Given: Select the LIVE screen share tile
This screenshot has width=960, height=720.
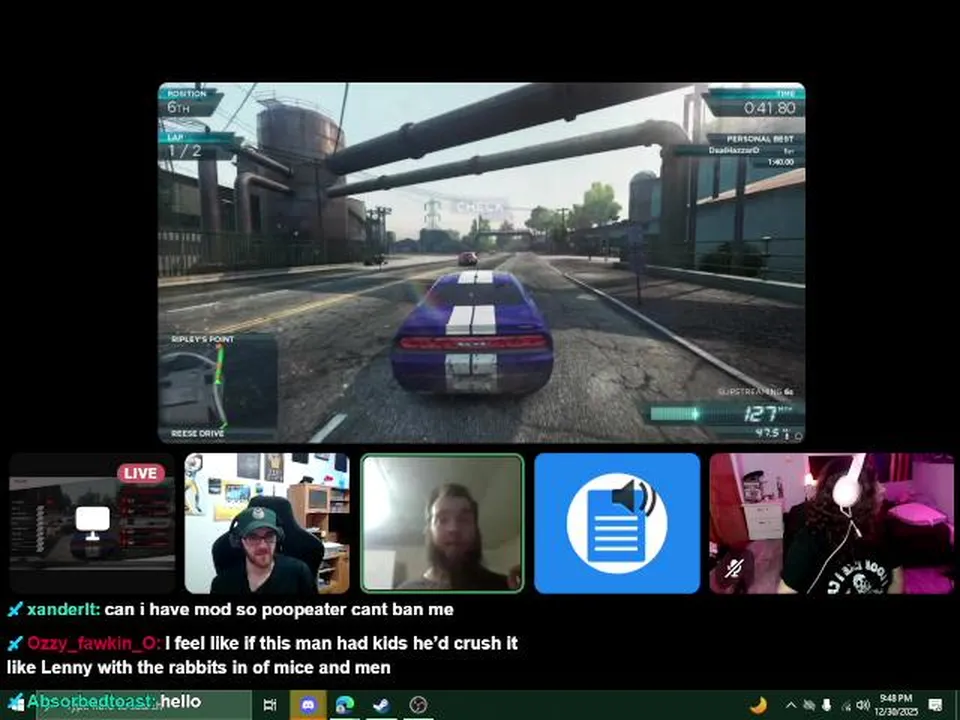Looking at the screenshot, I should [92, 523].
